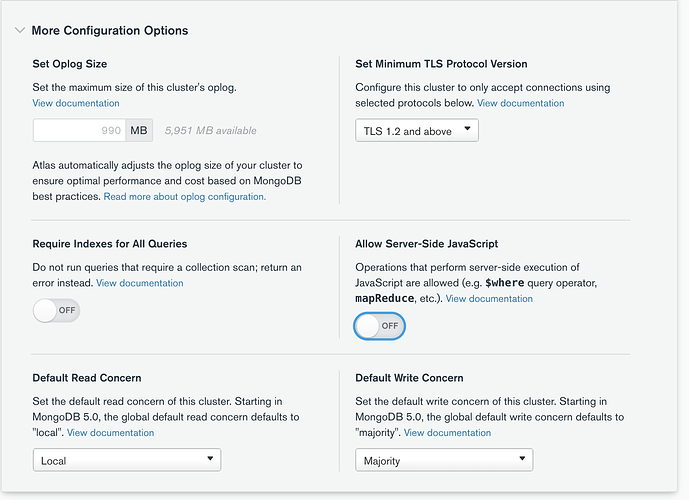
Task: Click the oplog size input field
Action: click(x=79, y=131)
